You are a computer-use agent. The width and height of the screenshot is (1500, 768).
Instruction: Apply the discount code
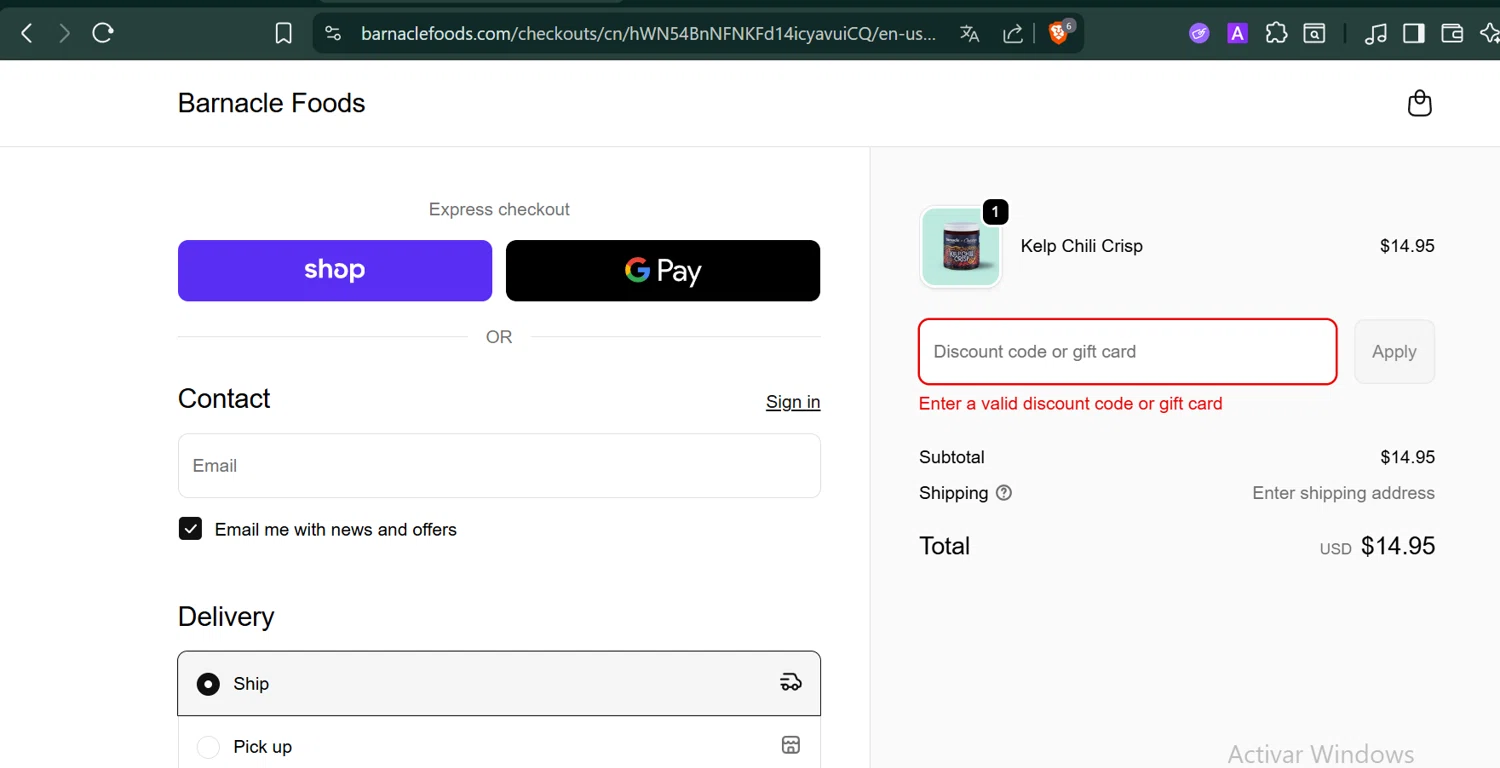pos(1394,351)
